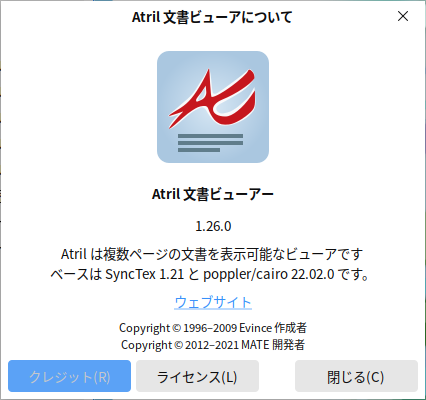Image resolution: width=426 pixels, height=400 pixels.
Task: Click the Atril 文書ビューアについて title bar text
Action: click(212, 17)
